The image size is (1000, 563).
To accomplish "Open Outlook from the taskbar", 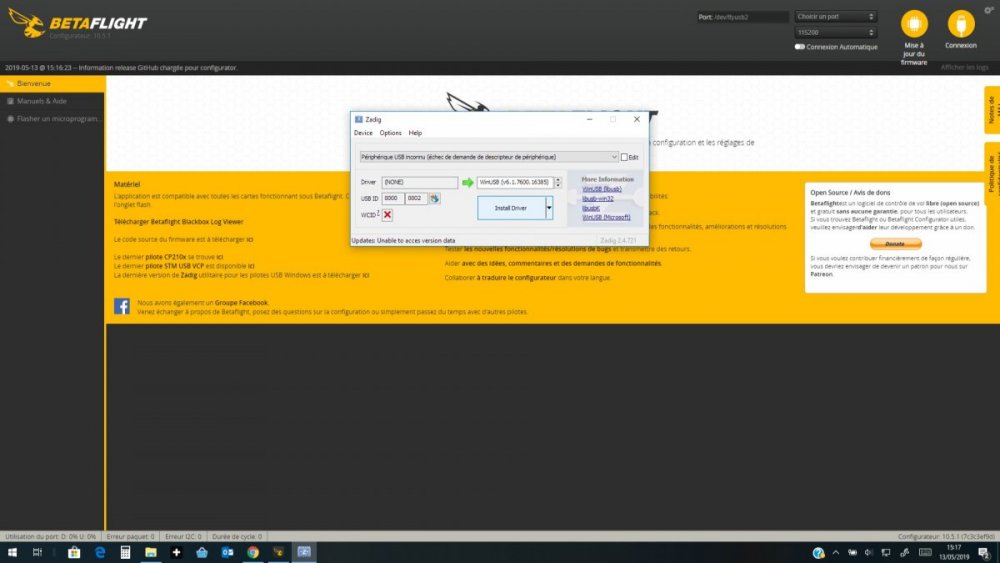I will pos(227,552).
